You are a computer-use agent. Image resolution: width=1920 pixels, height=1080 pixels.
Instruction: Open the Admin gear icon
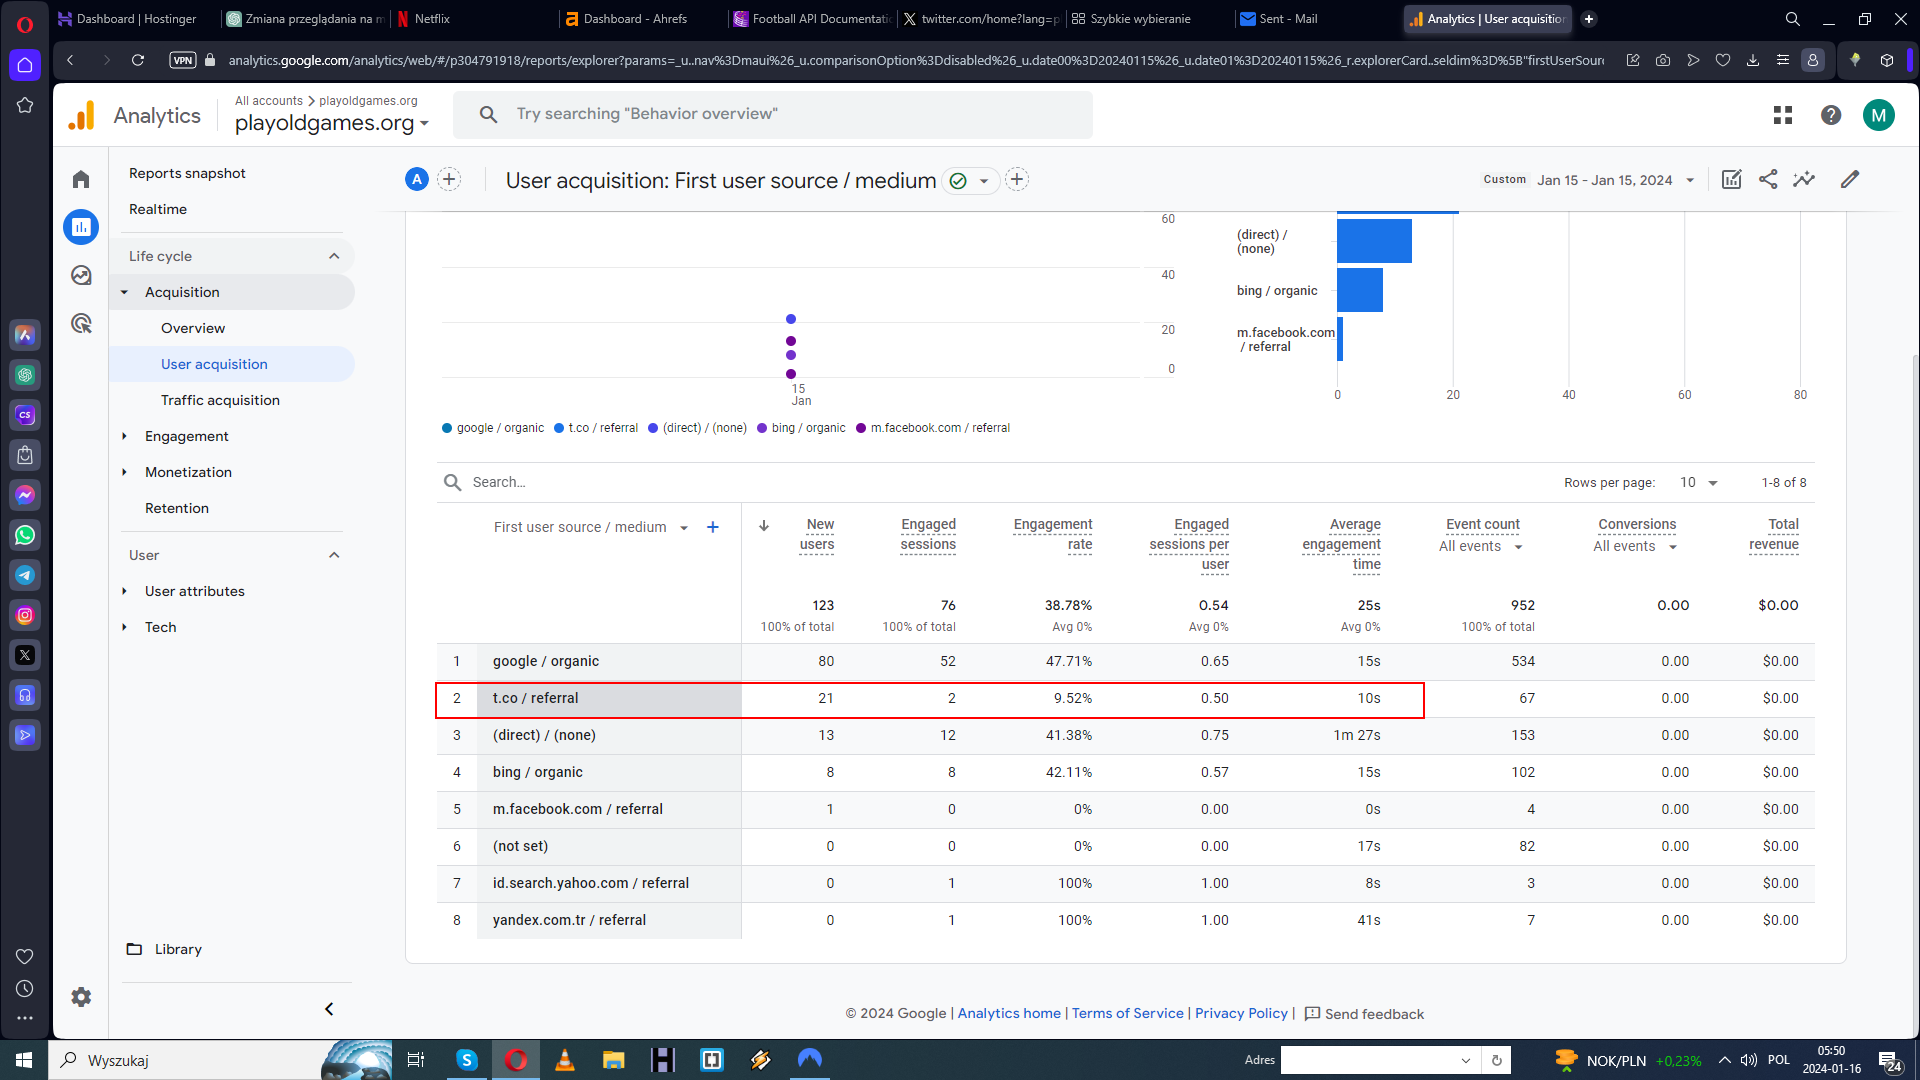(81, 997)
